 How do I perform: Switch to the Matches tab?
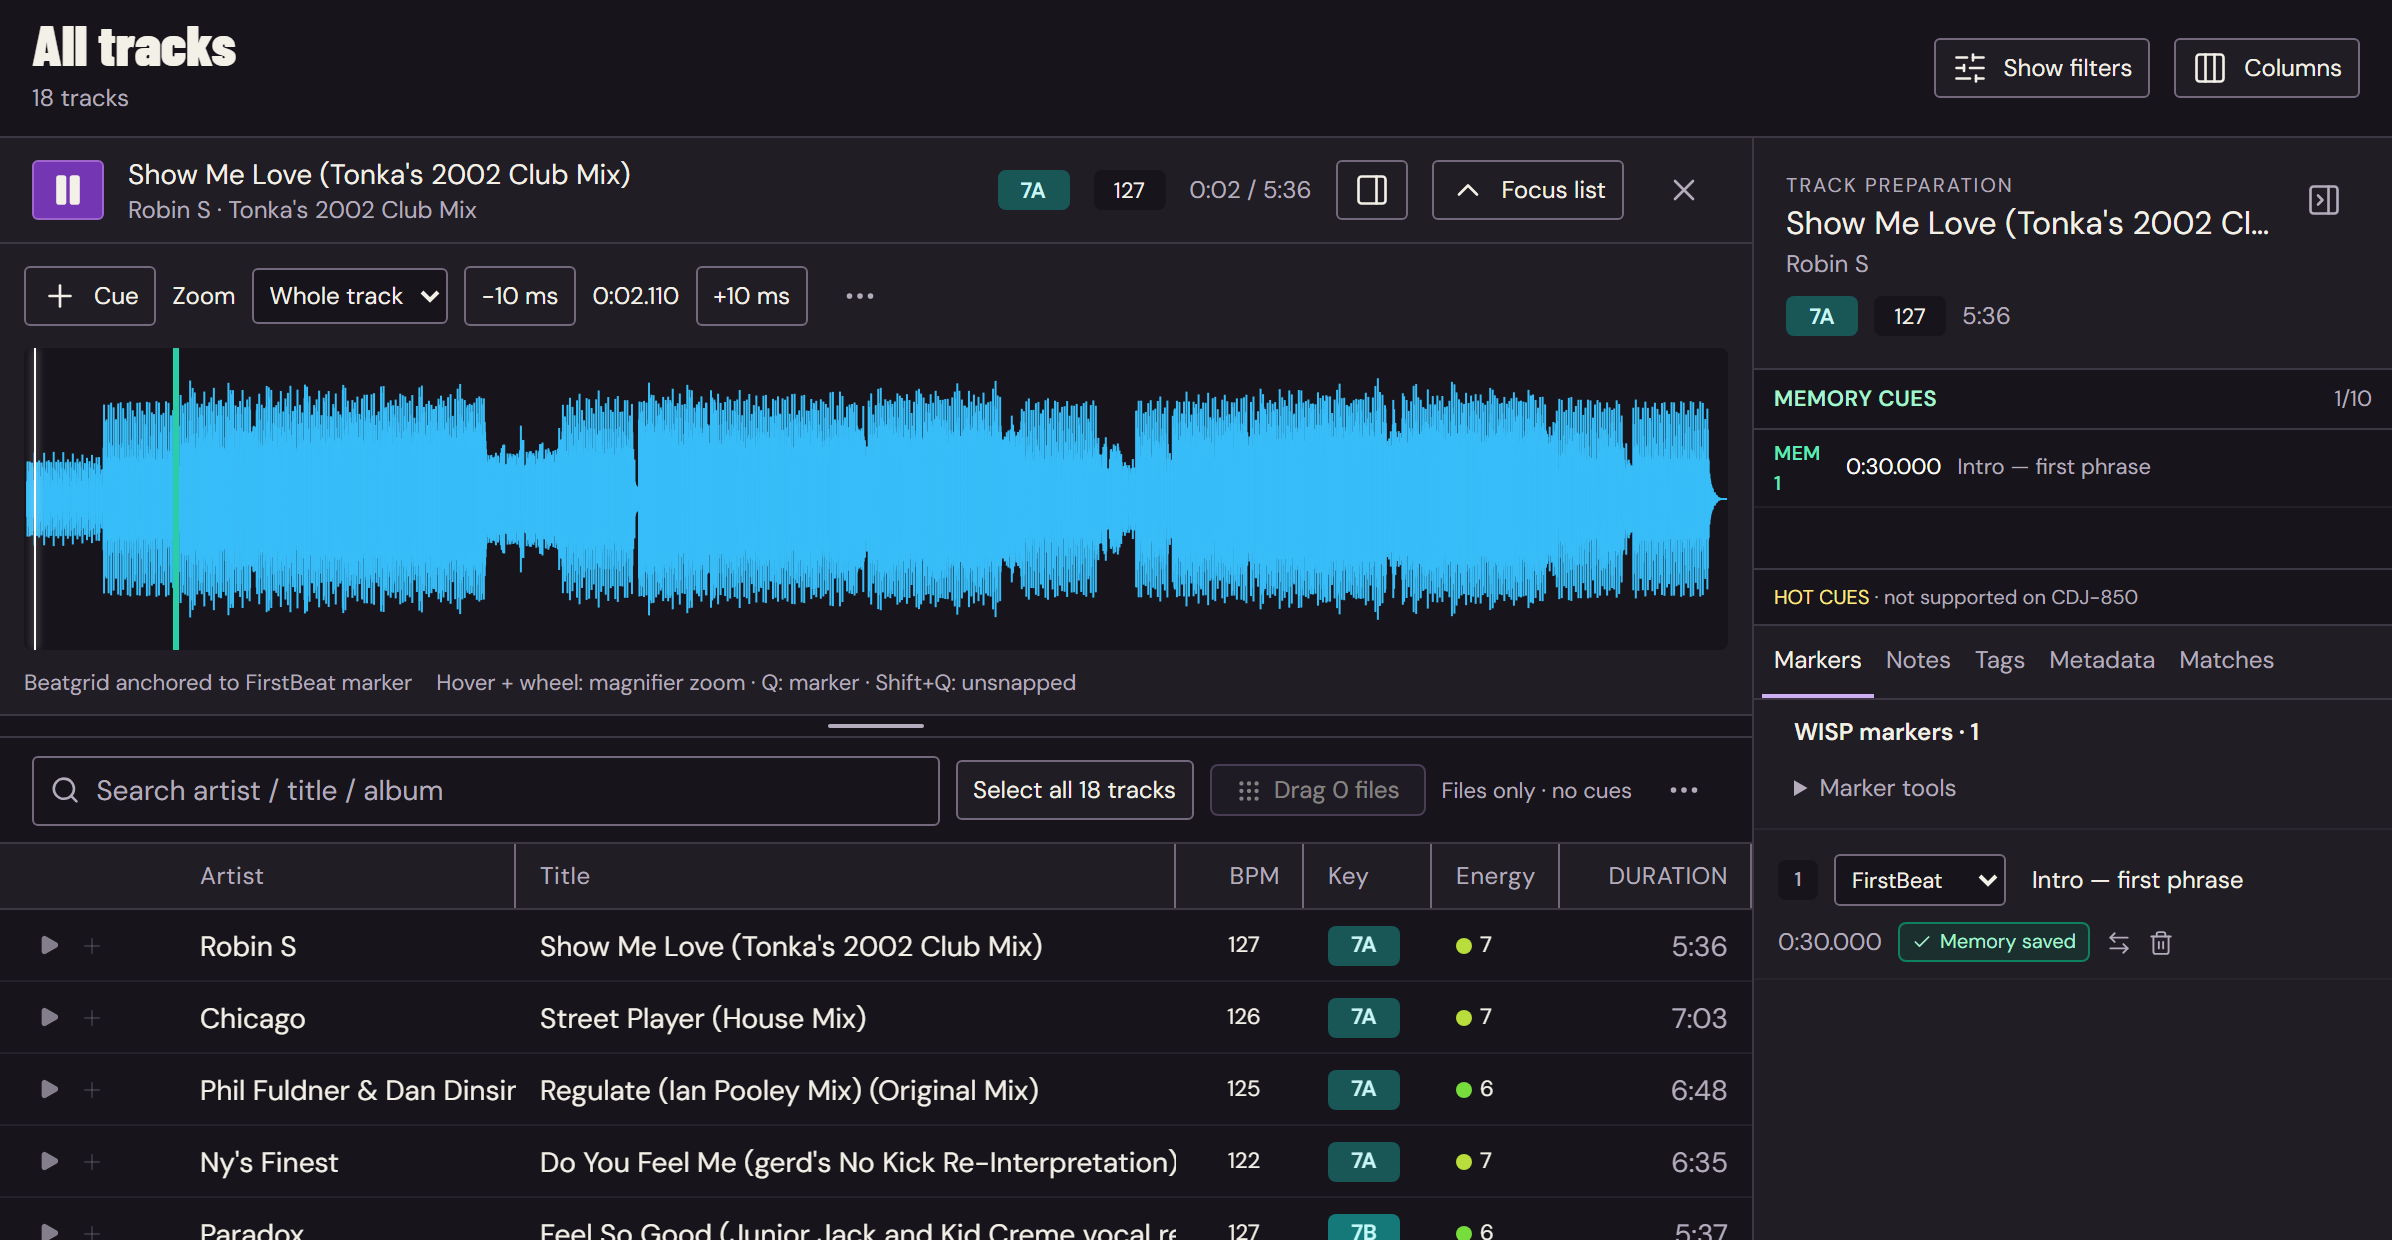(x=2226, y=660)
